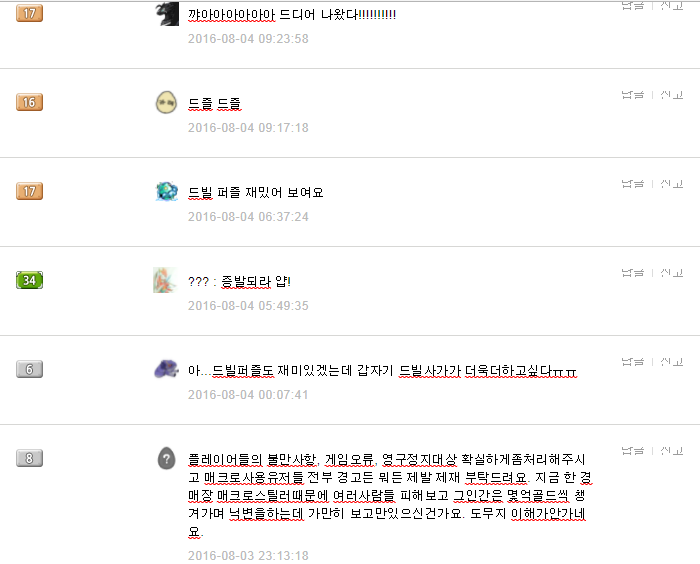Reply (답글) to the 드즐 드즐 comment

coord(633,95)
